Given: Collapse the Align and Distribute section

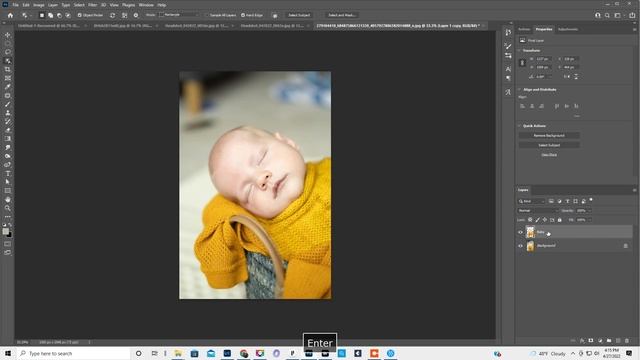Looking at the screenshot, I should [x=520, y=89].
